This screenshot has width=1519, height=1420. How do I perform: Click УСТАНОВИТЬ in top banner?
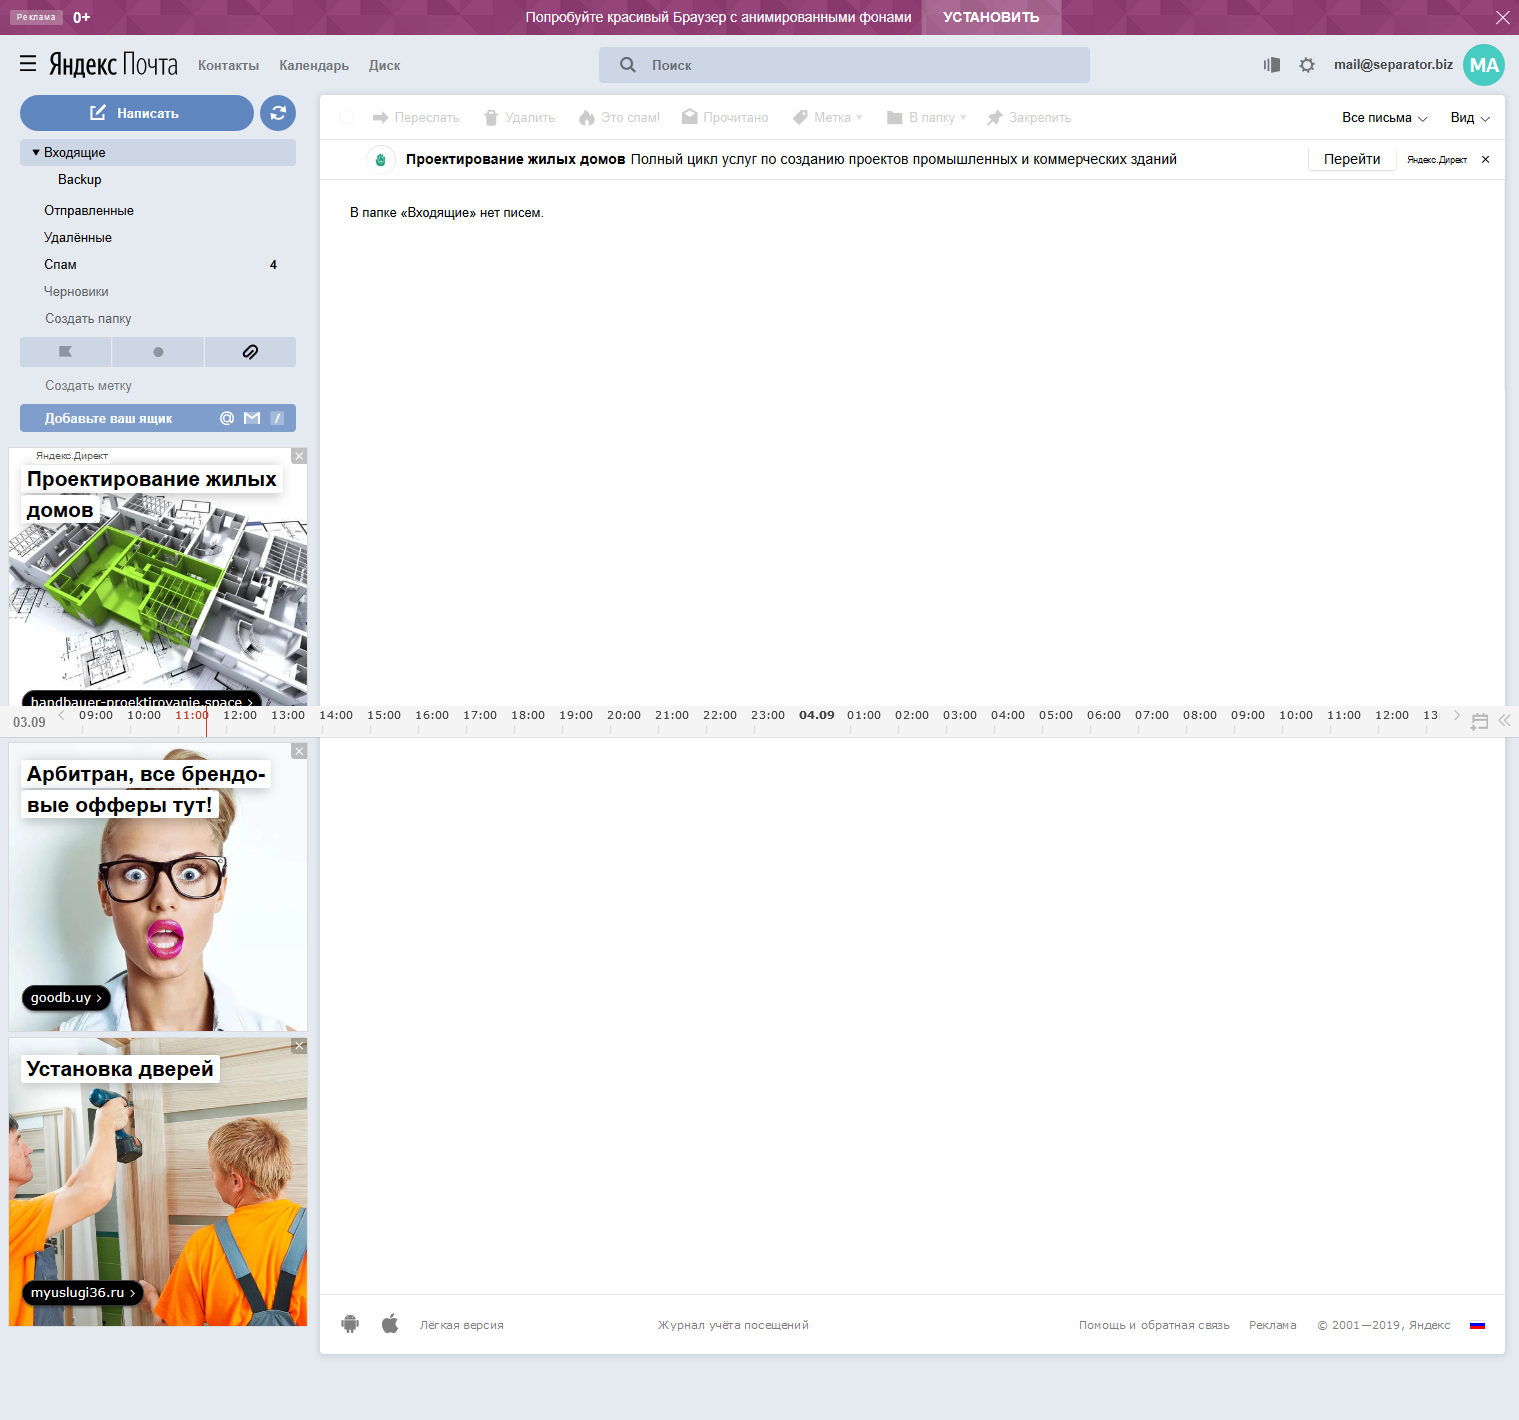click(x=991, y=17)
